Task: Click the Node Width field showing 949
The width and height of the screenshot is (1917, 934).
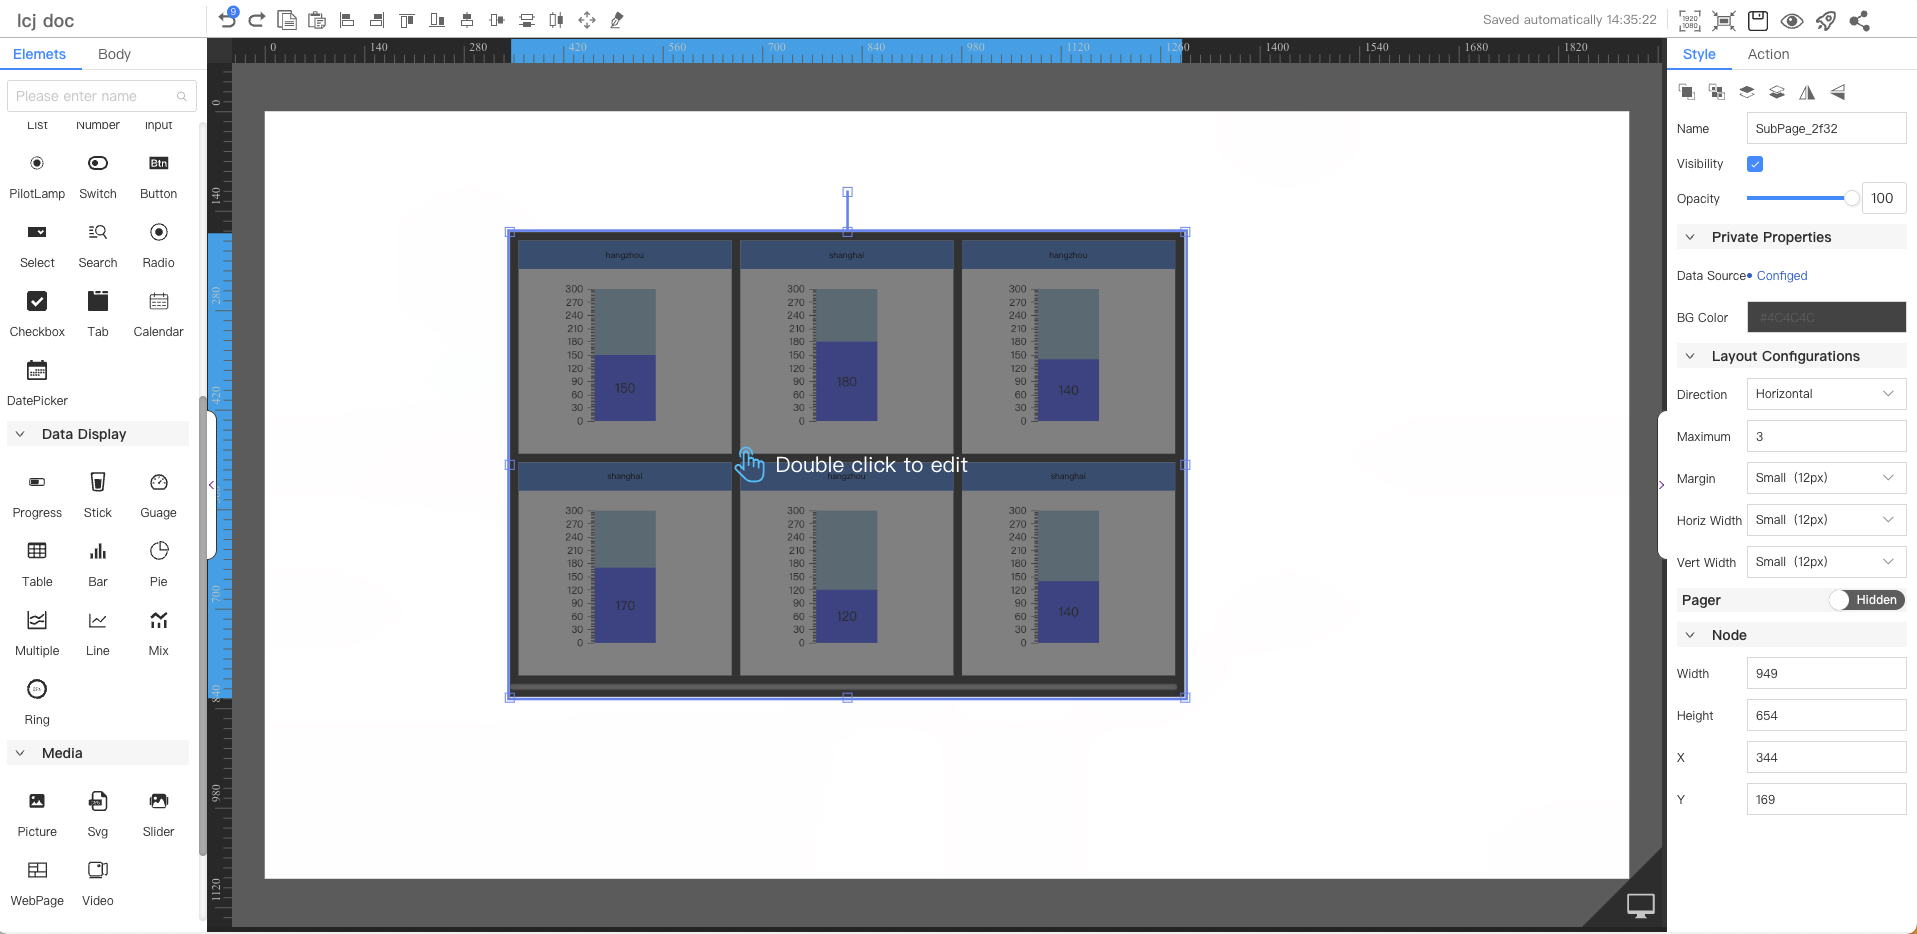Action: [x=1826, y=673]
